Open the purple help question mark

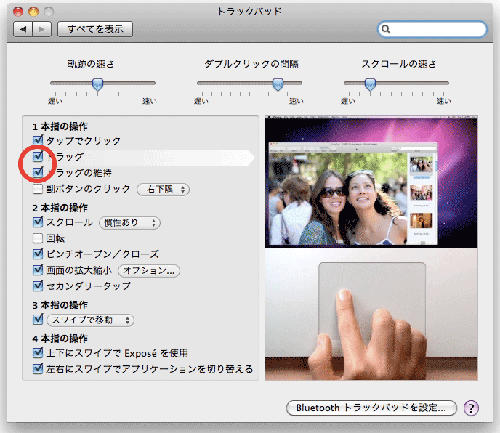tap(471, 408)
